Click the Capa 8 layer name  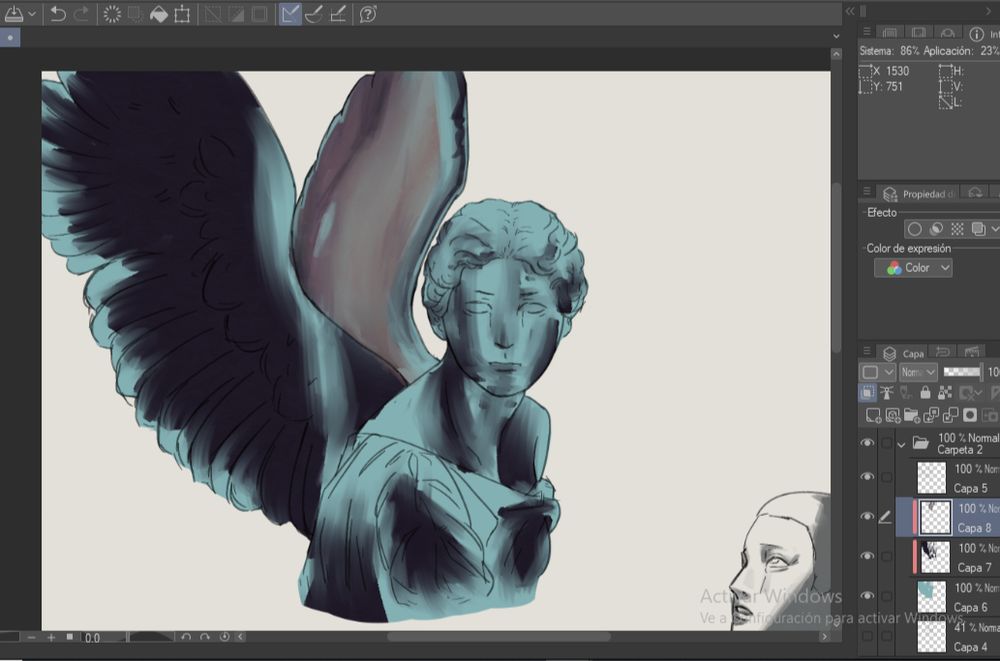(x=974, y=528)
